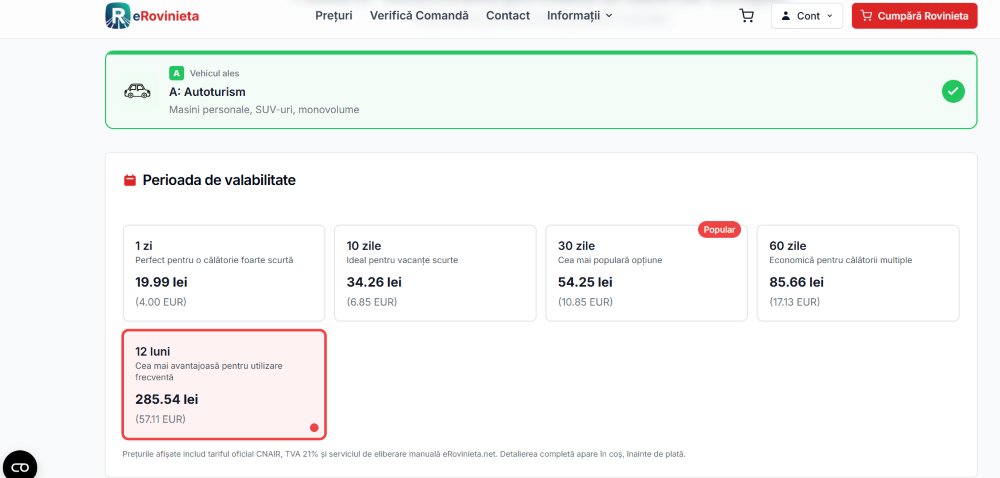Click the green A vehicle badge
Viewport: 1000px width, 478px height.
click(x=177, y=73)
